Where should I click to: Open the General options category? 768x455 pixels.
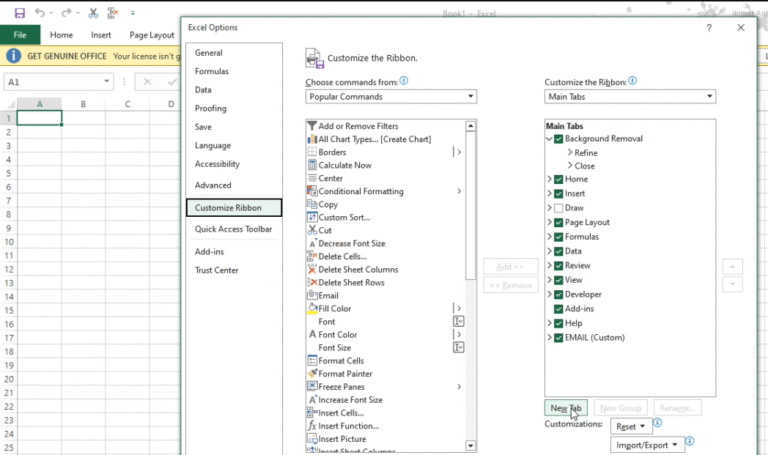[x=234, y=53]
